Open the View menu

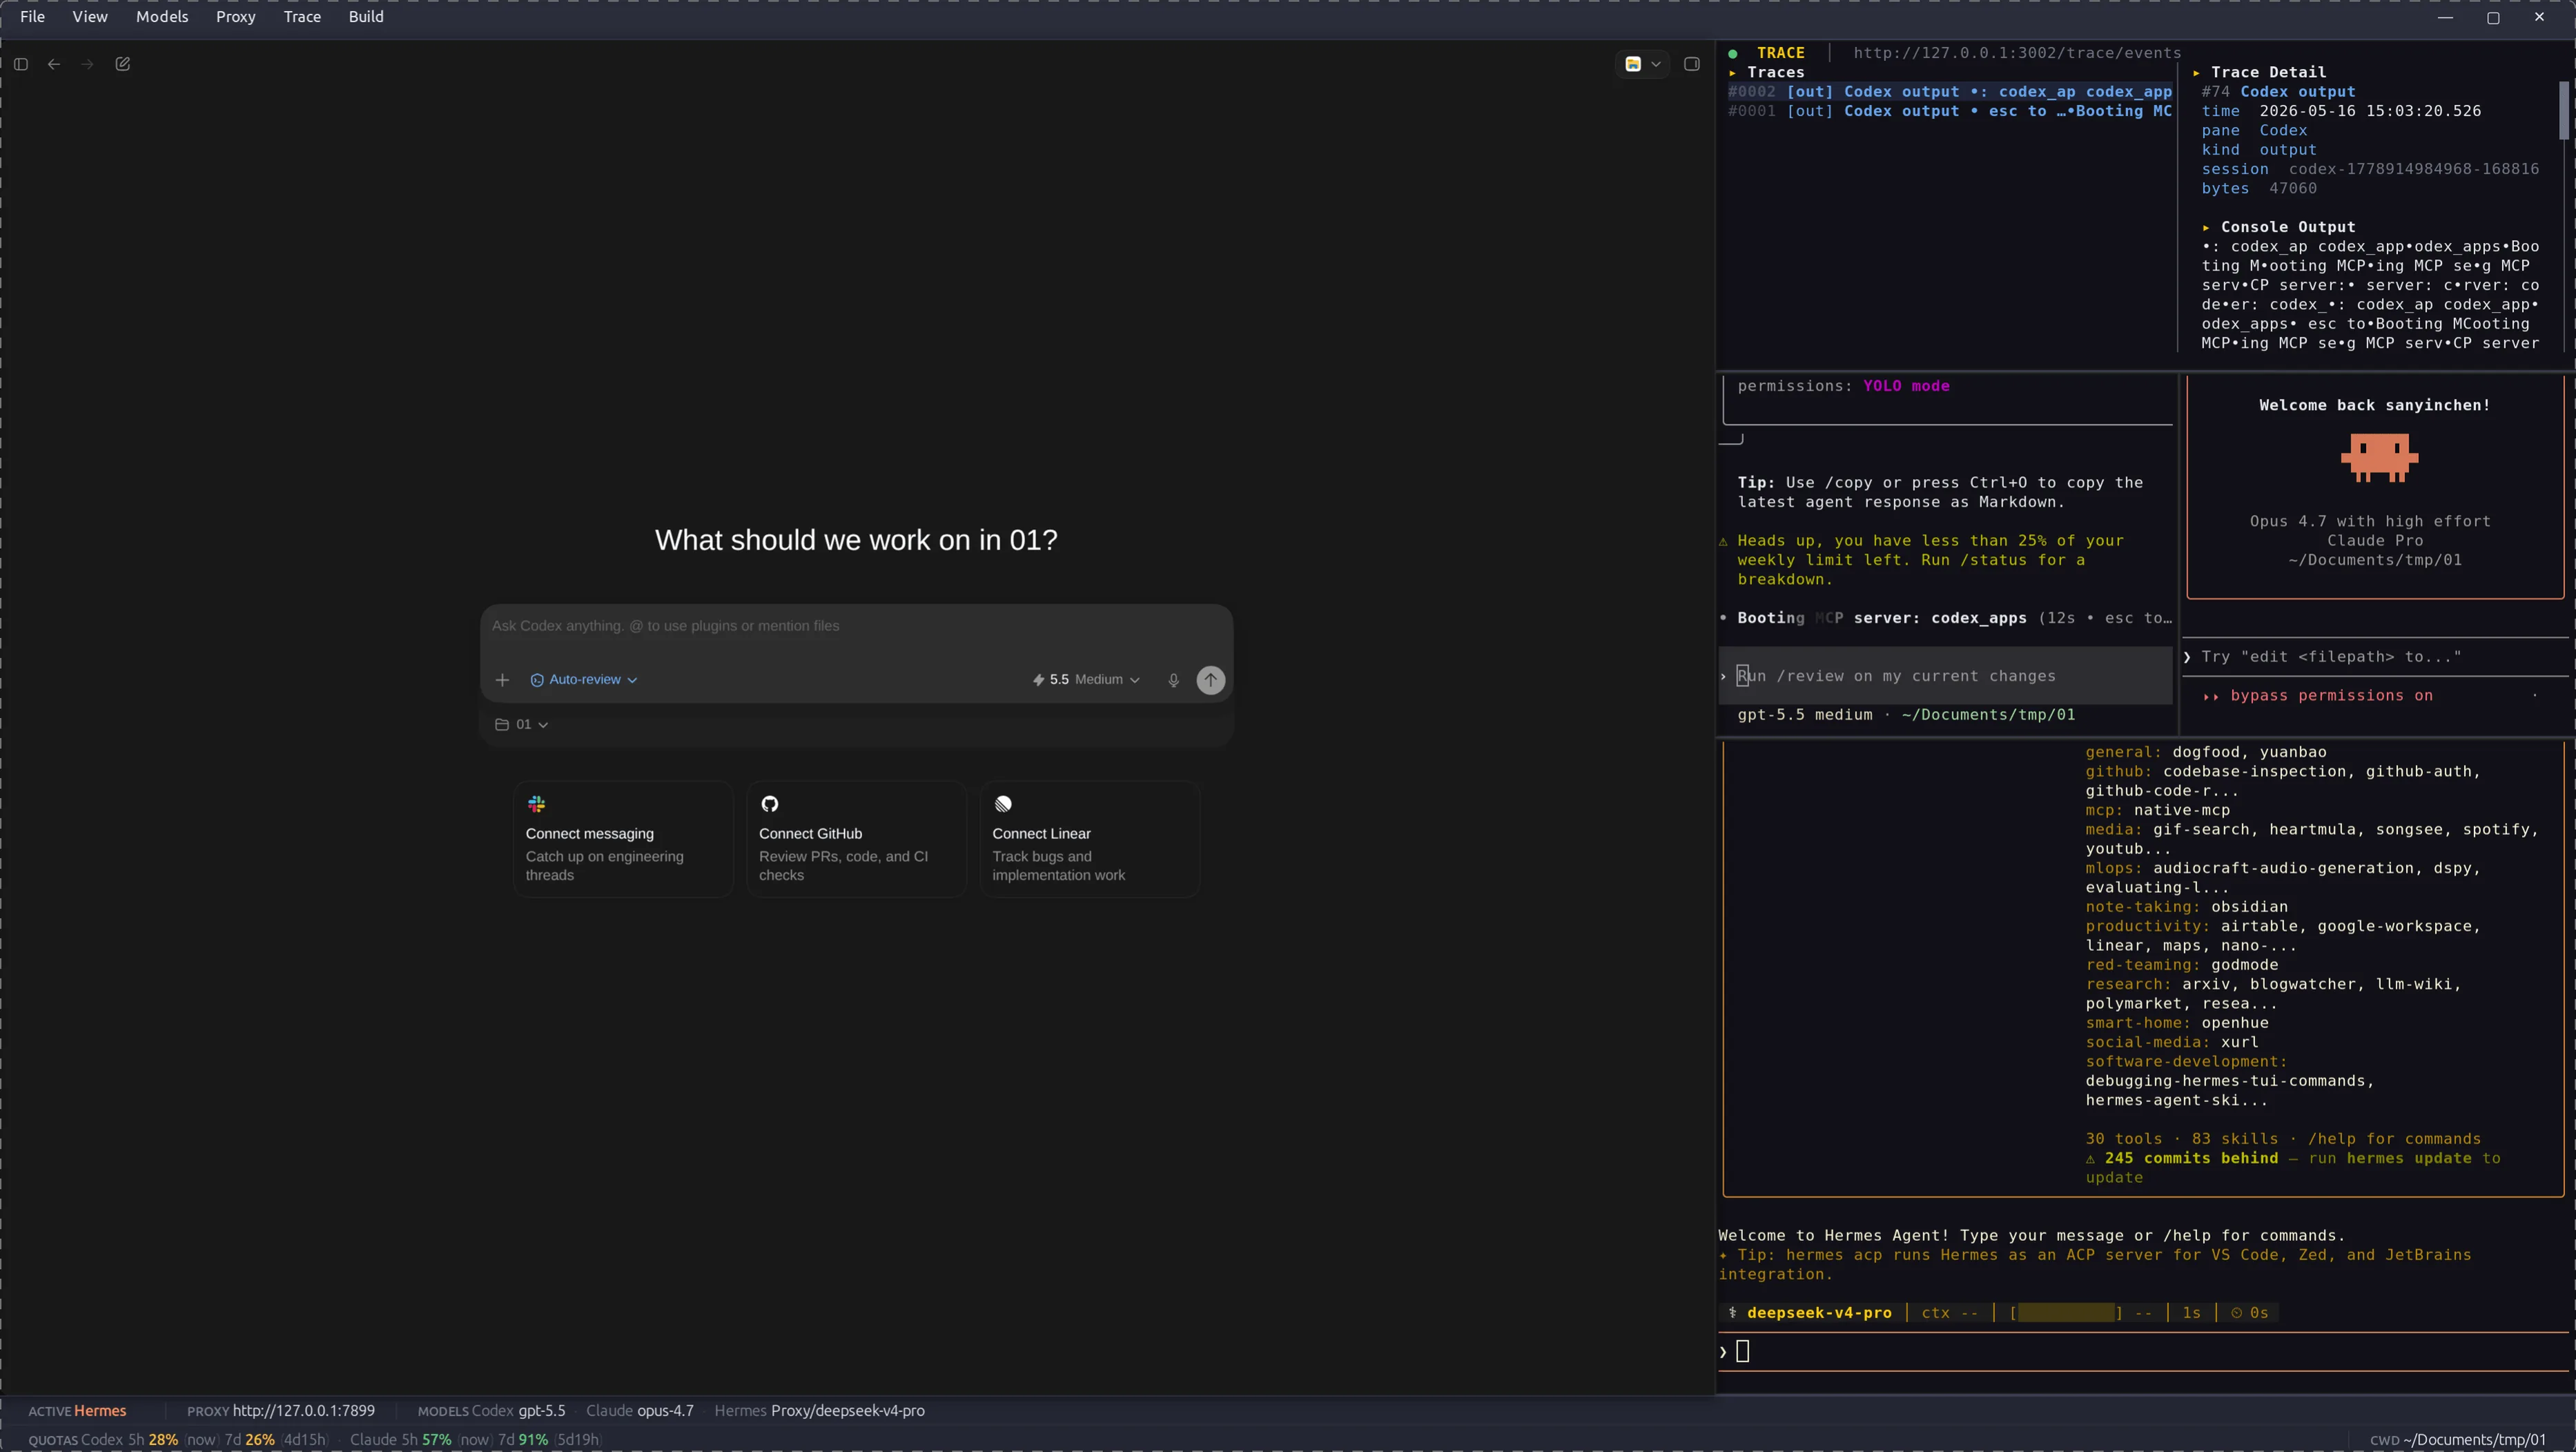pos(90,17)
